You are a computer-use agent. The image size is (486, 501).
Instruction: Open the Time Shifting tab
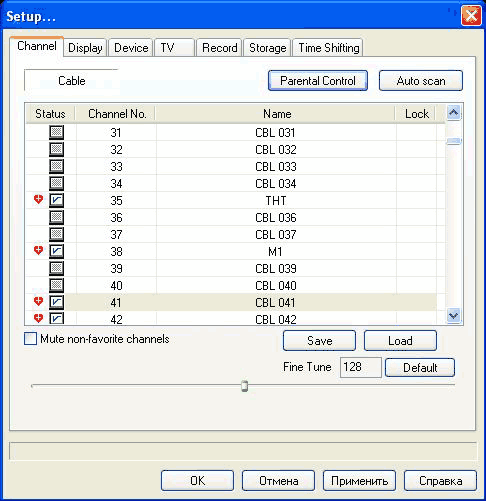[x=329, y=48]
